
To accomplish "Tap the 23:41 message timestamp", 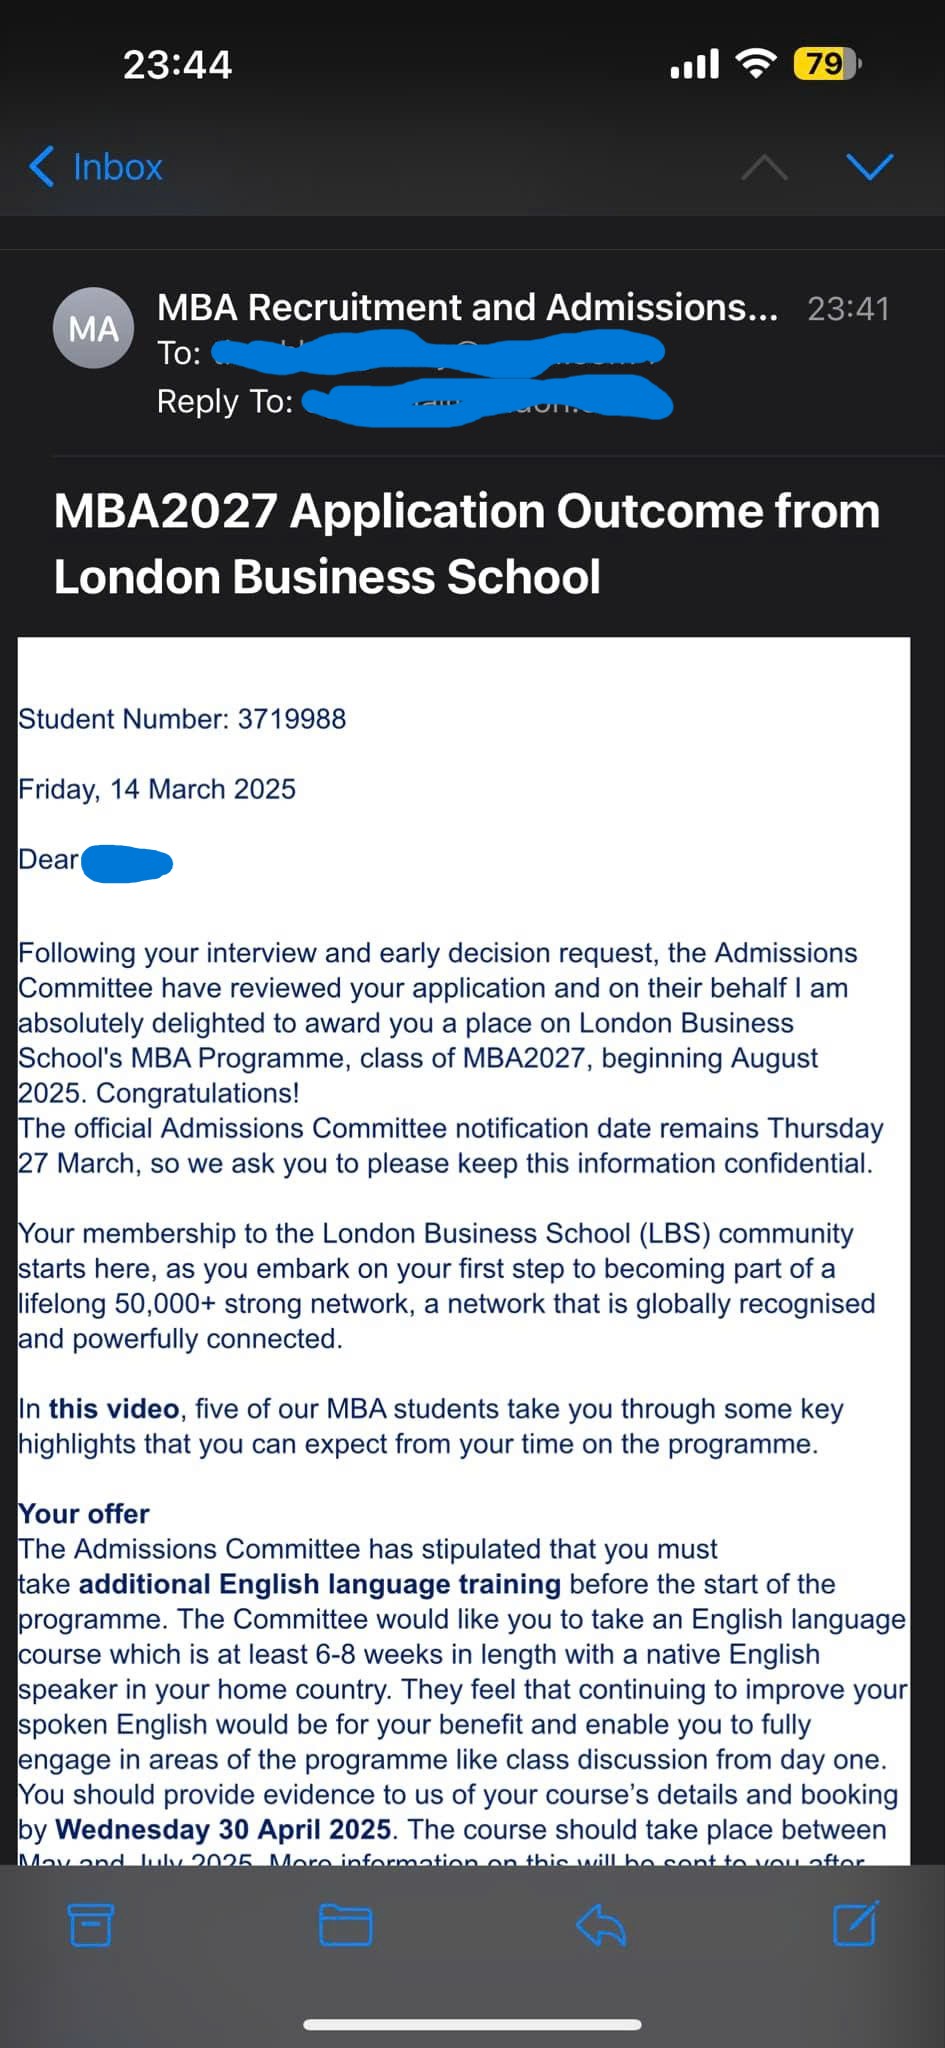I will [x=848, y=309].
